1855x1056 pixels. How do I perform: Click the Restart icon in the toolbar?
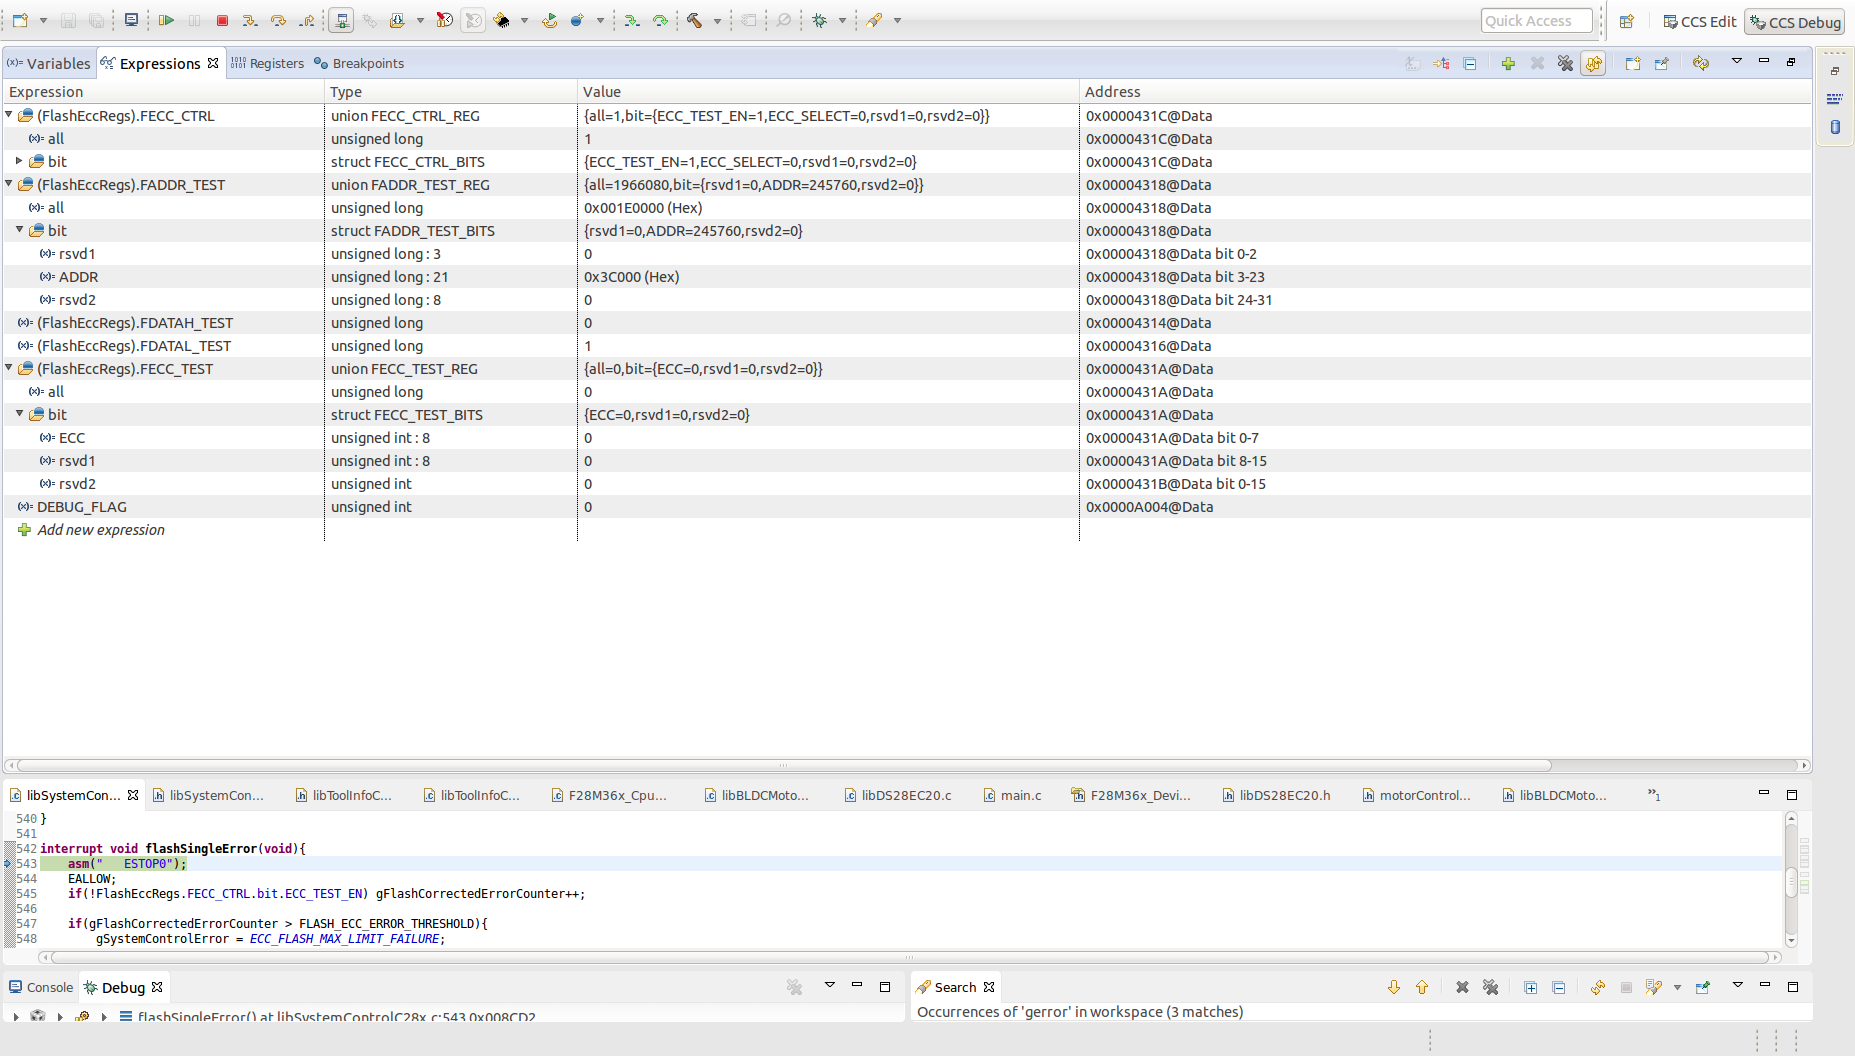pos(549,20)
